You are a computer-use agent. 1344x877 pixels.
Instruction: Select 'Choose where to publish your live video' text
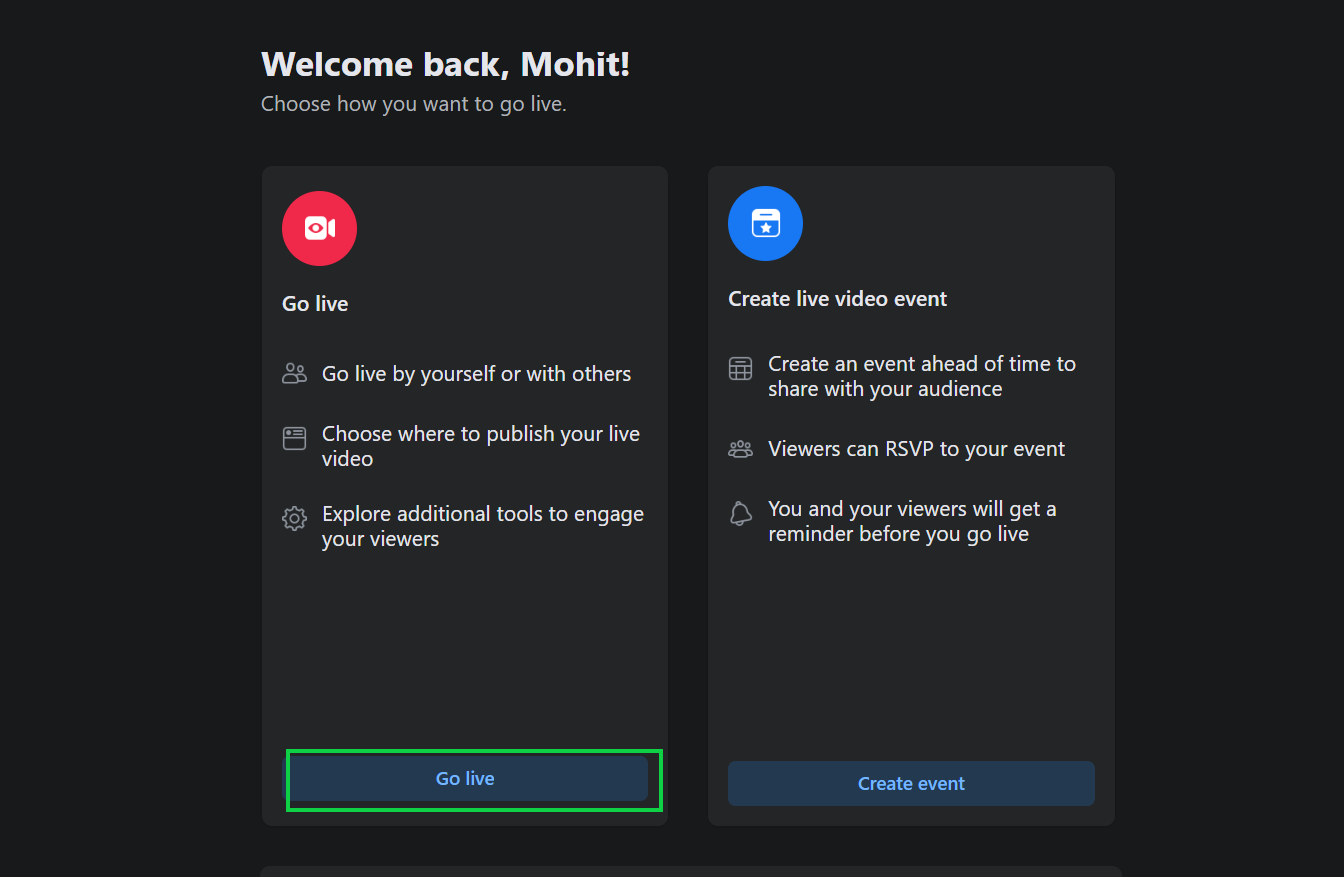tap(481, 446)
